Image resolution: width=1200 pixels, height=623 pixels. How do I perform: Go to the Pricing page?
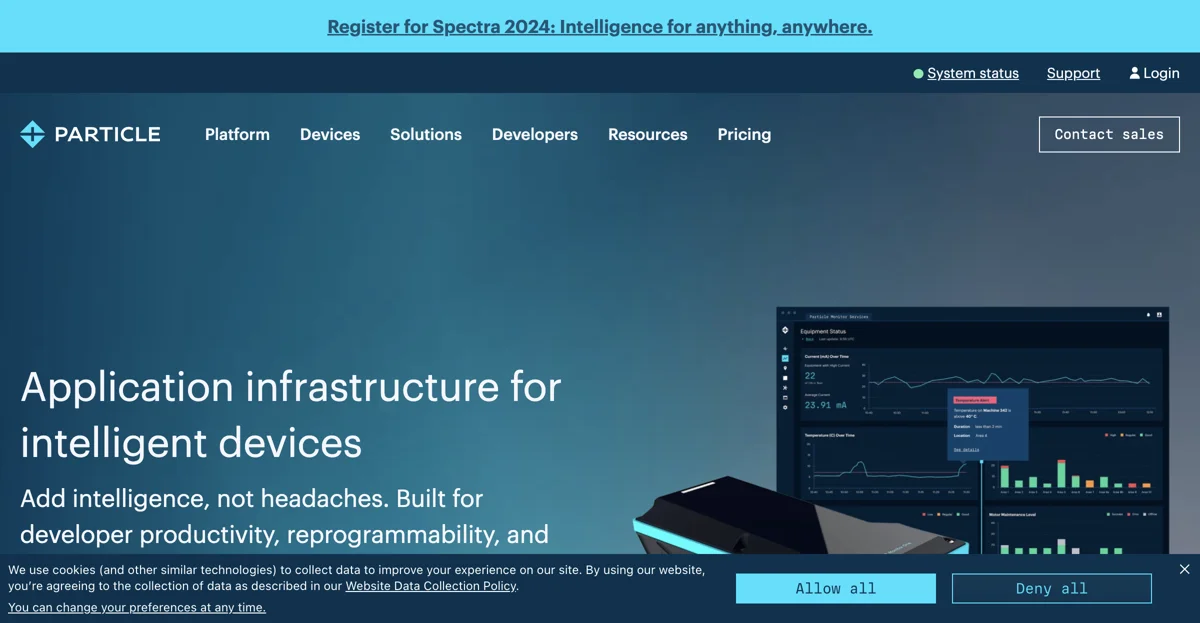click(x=744, y=134)
